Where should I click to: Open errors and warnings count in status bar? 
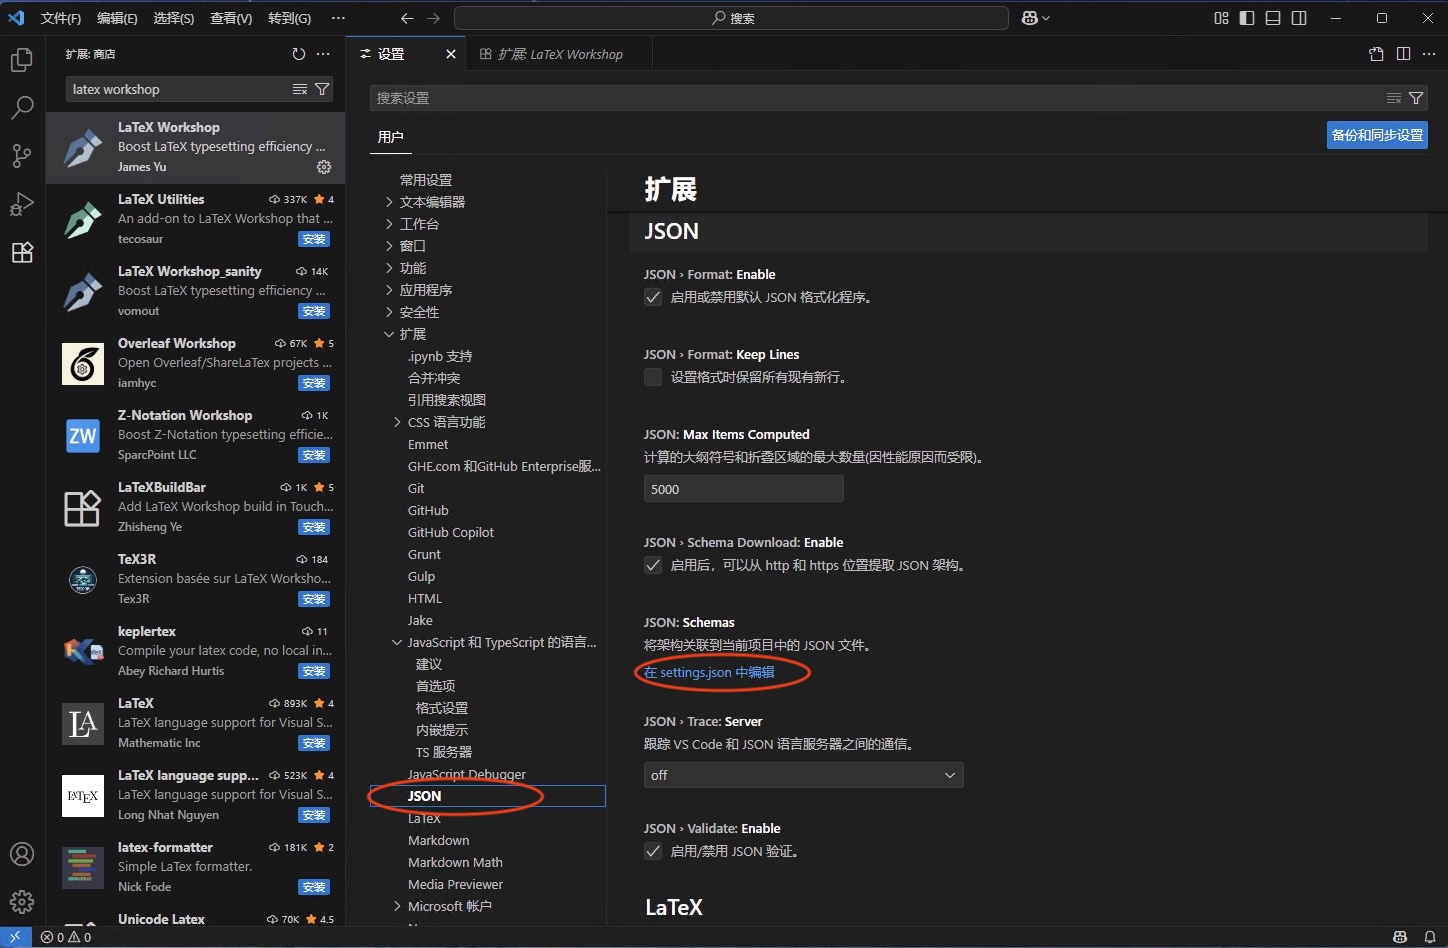(66, 937)
